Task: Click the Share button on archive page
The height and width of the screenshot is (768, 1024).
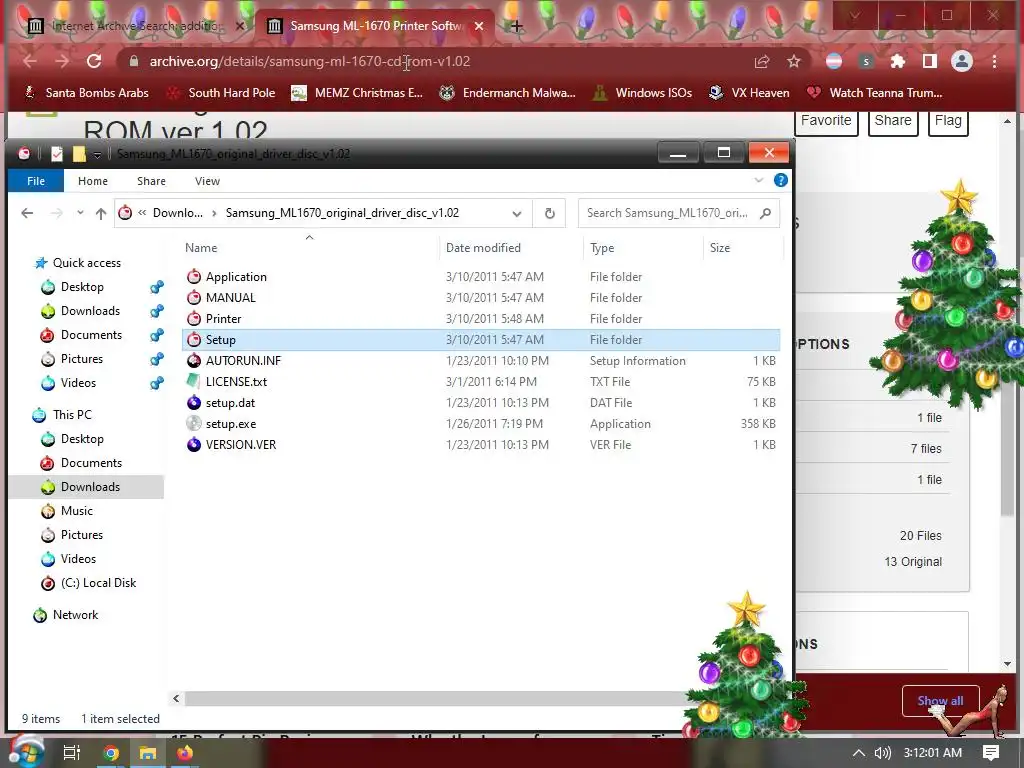Action: tap(893, 121)
